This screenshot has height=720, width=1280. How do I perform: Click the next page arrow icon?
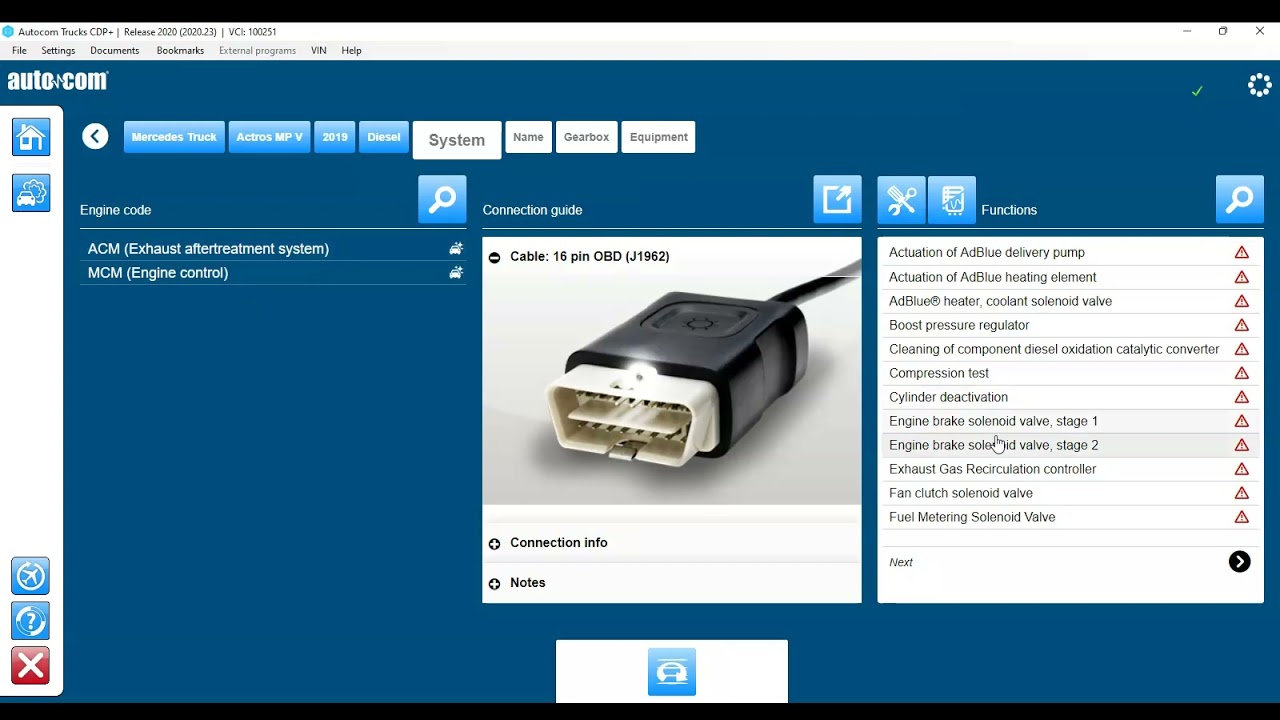click(x=1240, y=562)
